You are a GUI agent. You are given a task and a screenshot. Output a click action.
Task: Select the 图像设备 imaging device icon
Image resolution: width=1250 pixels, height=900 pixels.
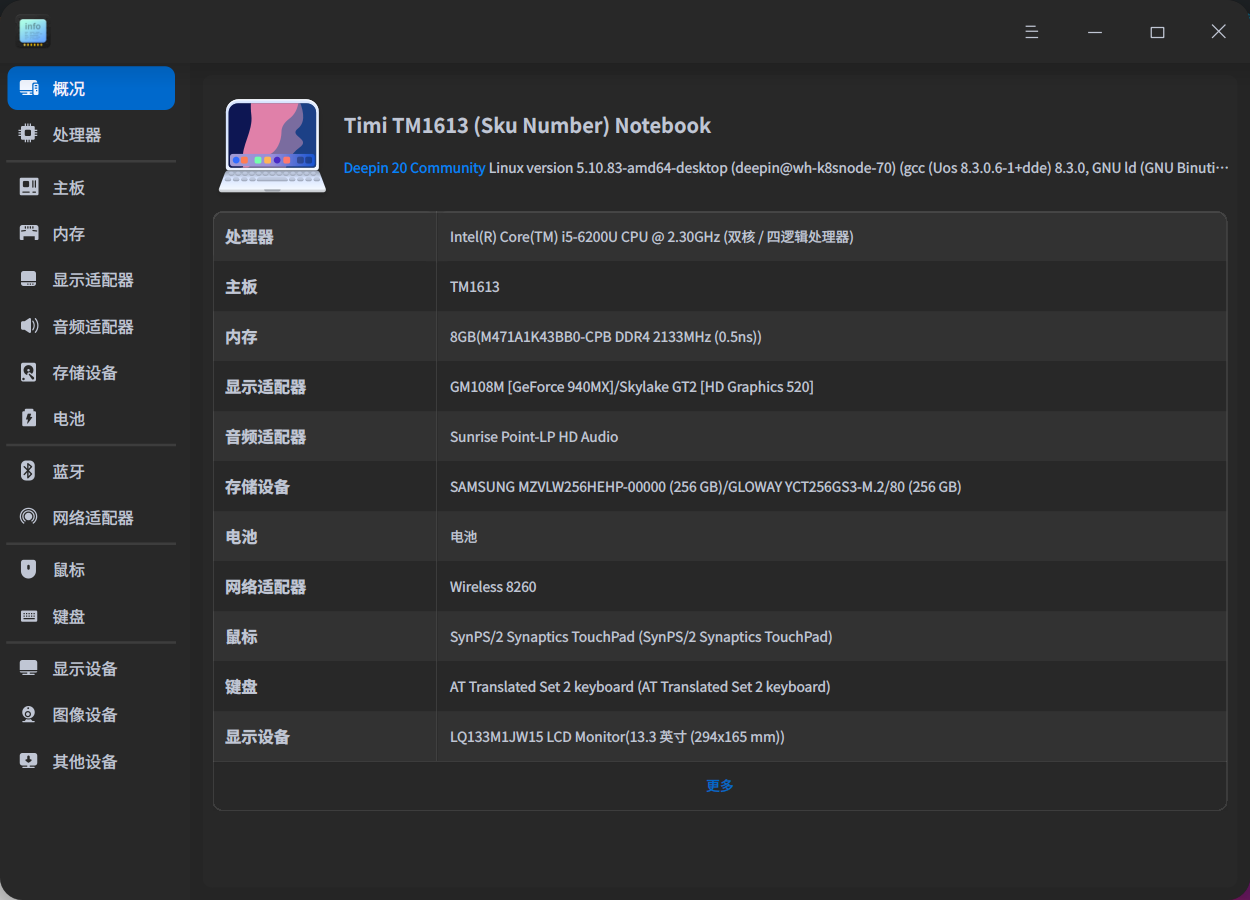point(27,714)
